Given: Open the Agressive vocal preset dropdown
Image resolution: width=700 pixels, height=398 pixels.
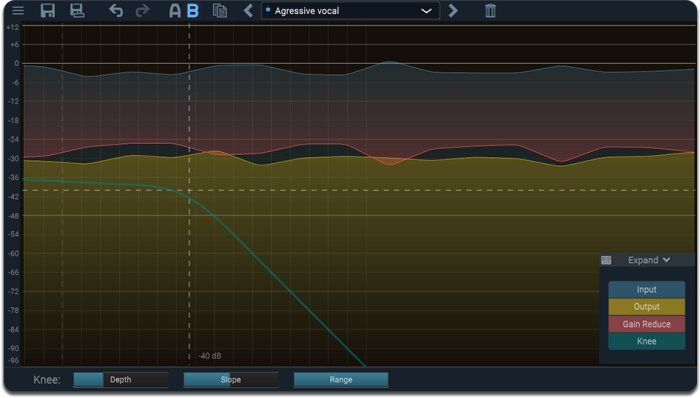Looking at the screenshot, I should [350, 11].
